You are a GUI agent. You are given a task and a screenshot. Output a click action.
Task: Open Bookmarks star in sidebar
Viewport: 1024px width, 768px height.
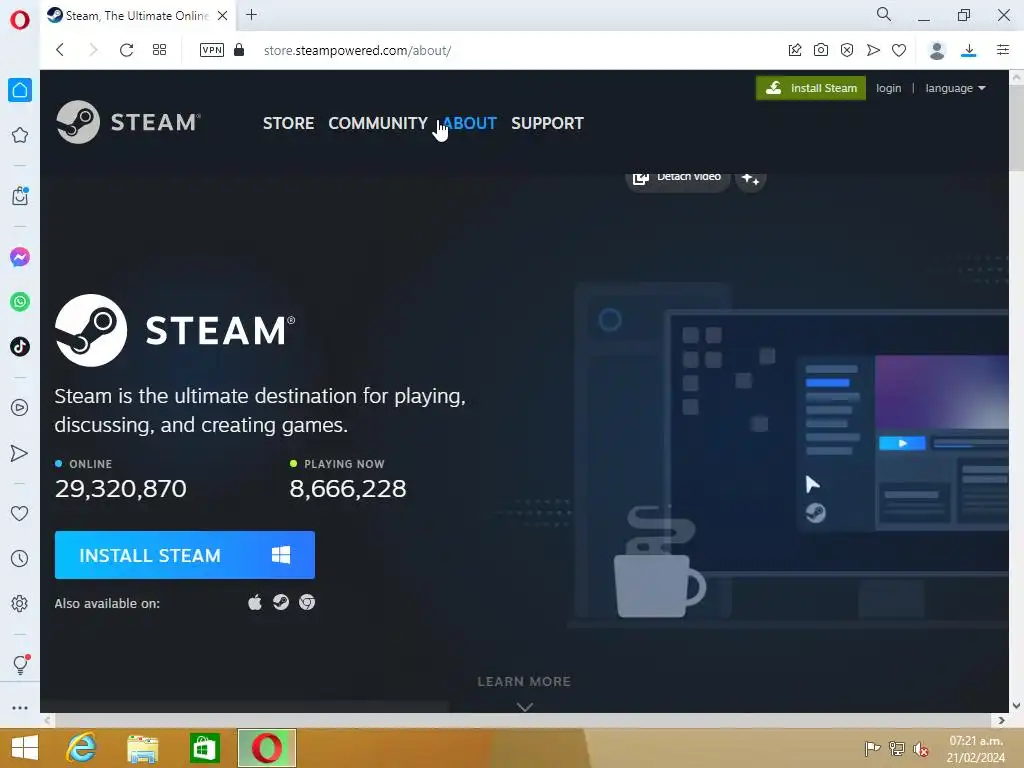20,135
